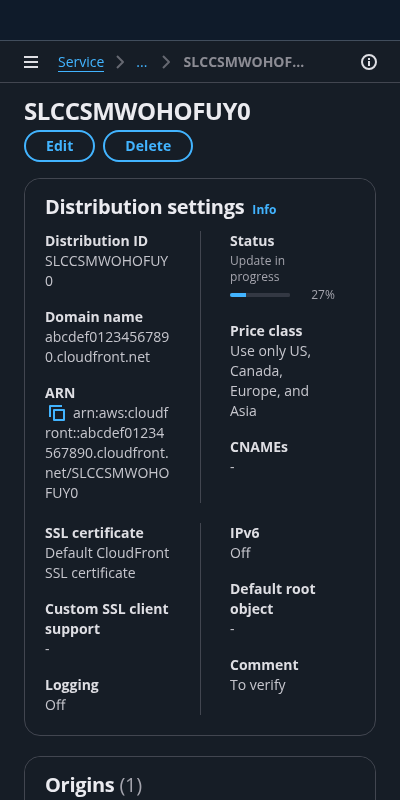
Task: Click the Delete button
Action: [148, 146]
